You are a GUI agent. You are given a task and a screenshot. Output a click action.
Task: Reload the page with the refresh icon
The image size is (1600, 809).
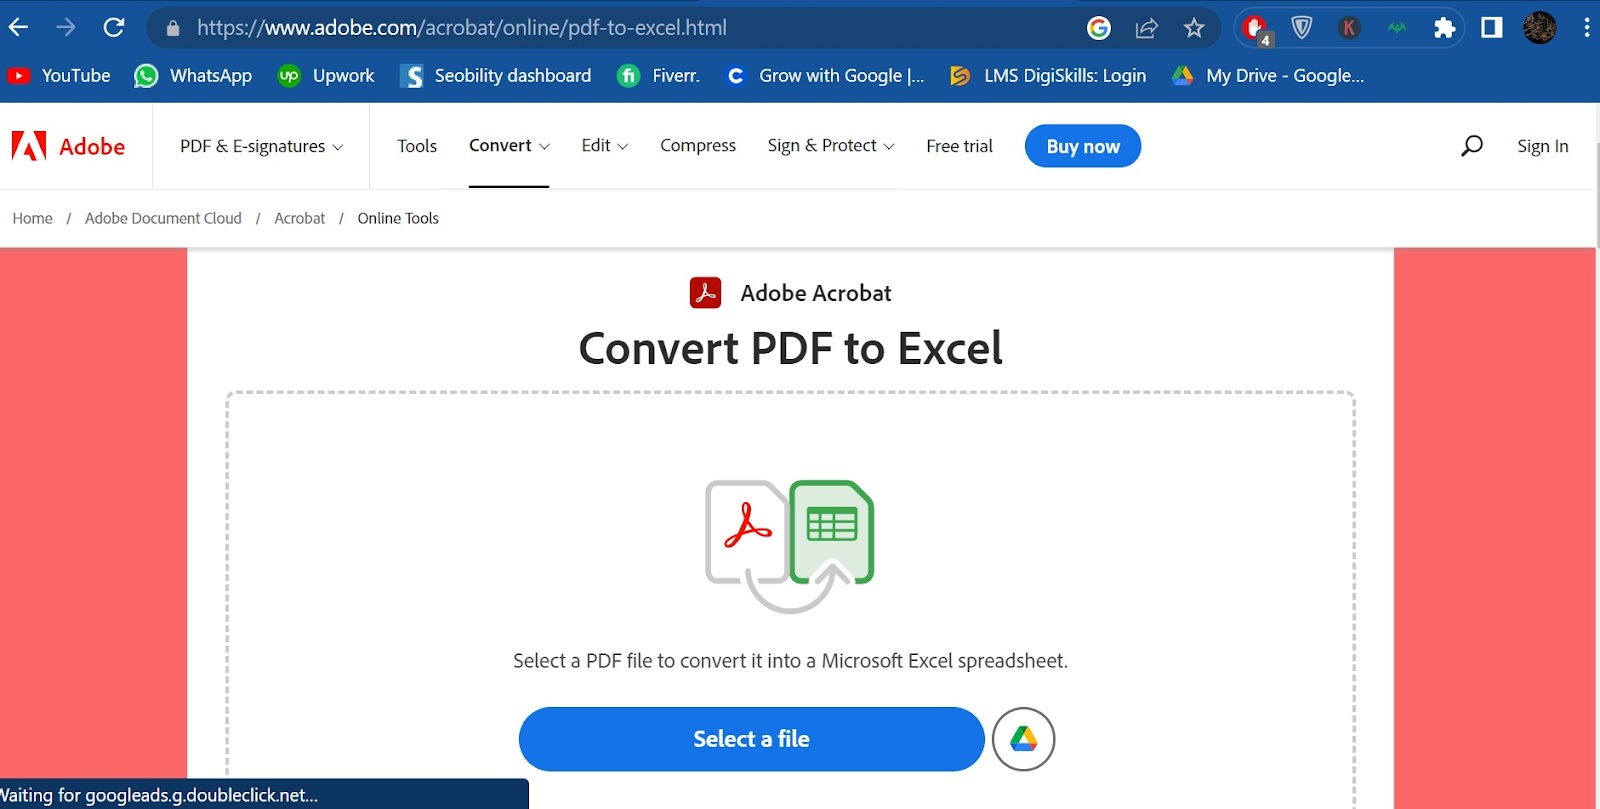[114, 28]
